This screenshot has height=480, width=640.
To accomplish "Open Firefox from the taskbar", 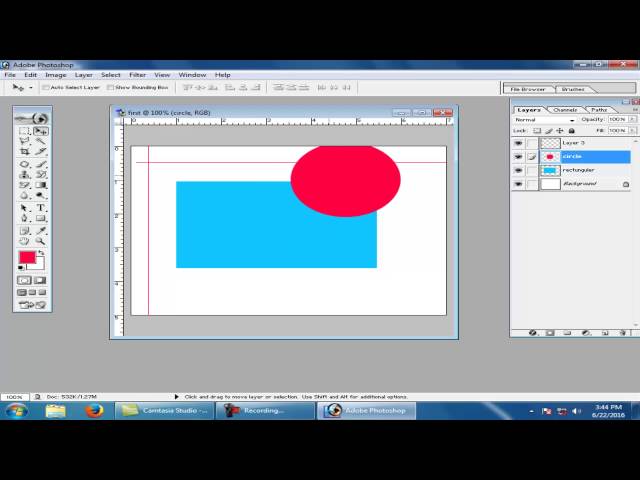I will pos(94,411).
